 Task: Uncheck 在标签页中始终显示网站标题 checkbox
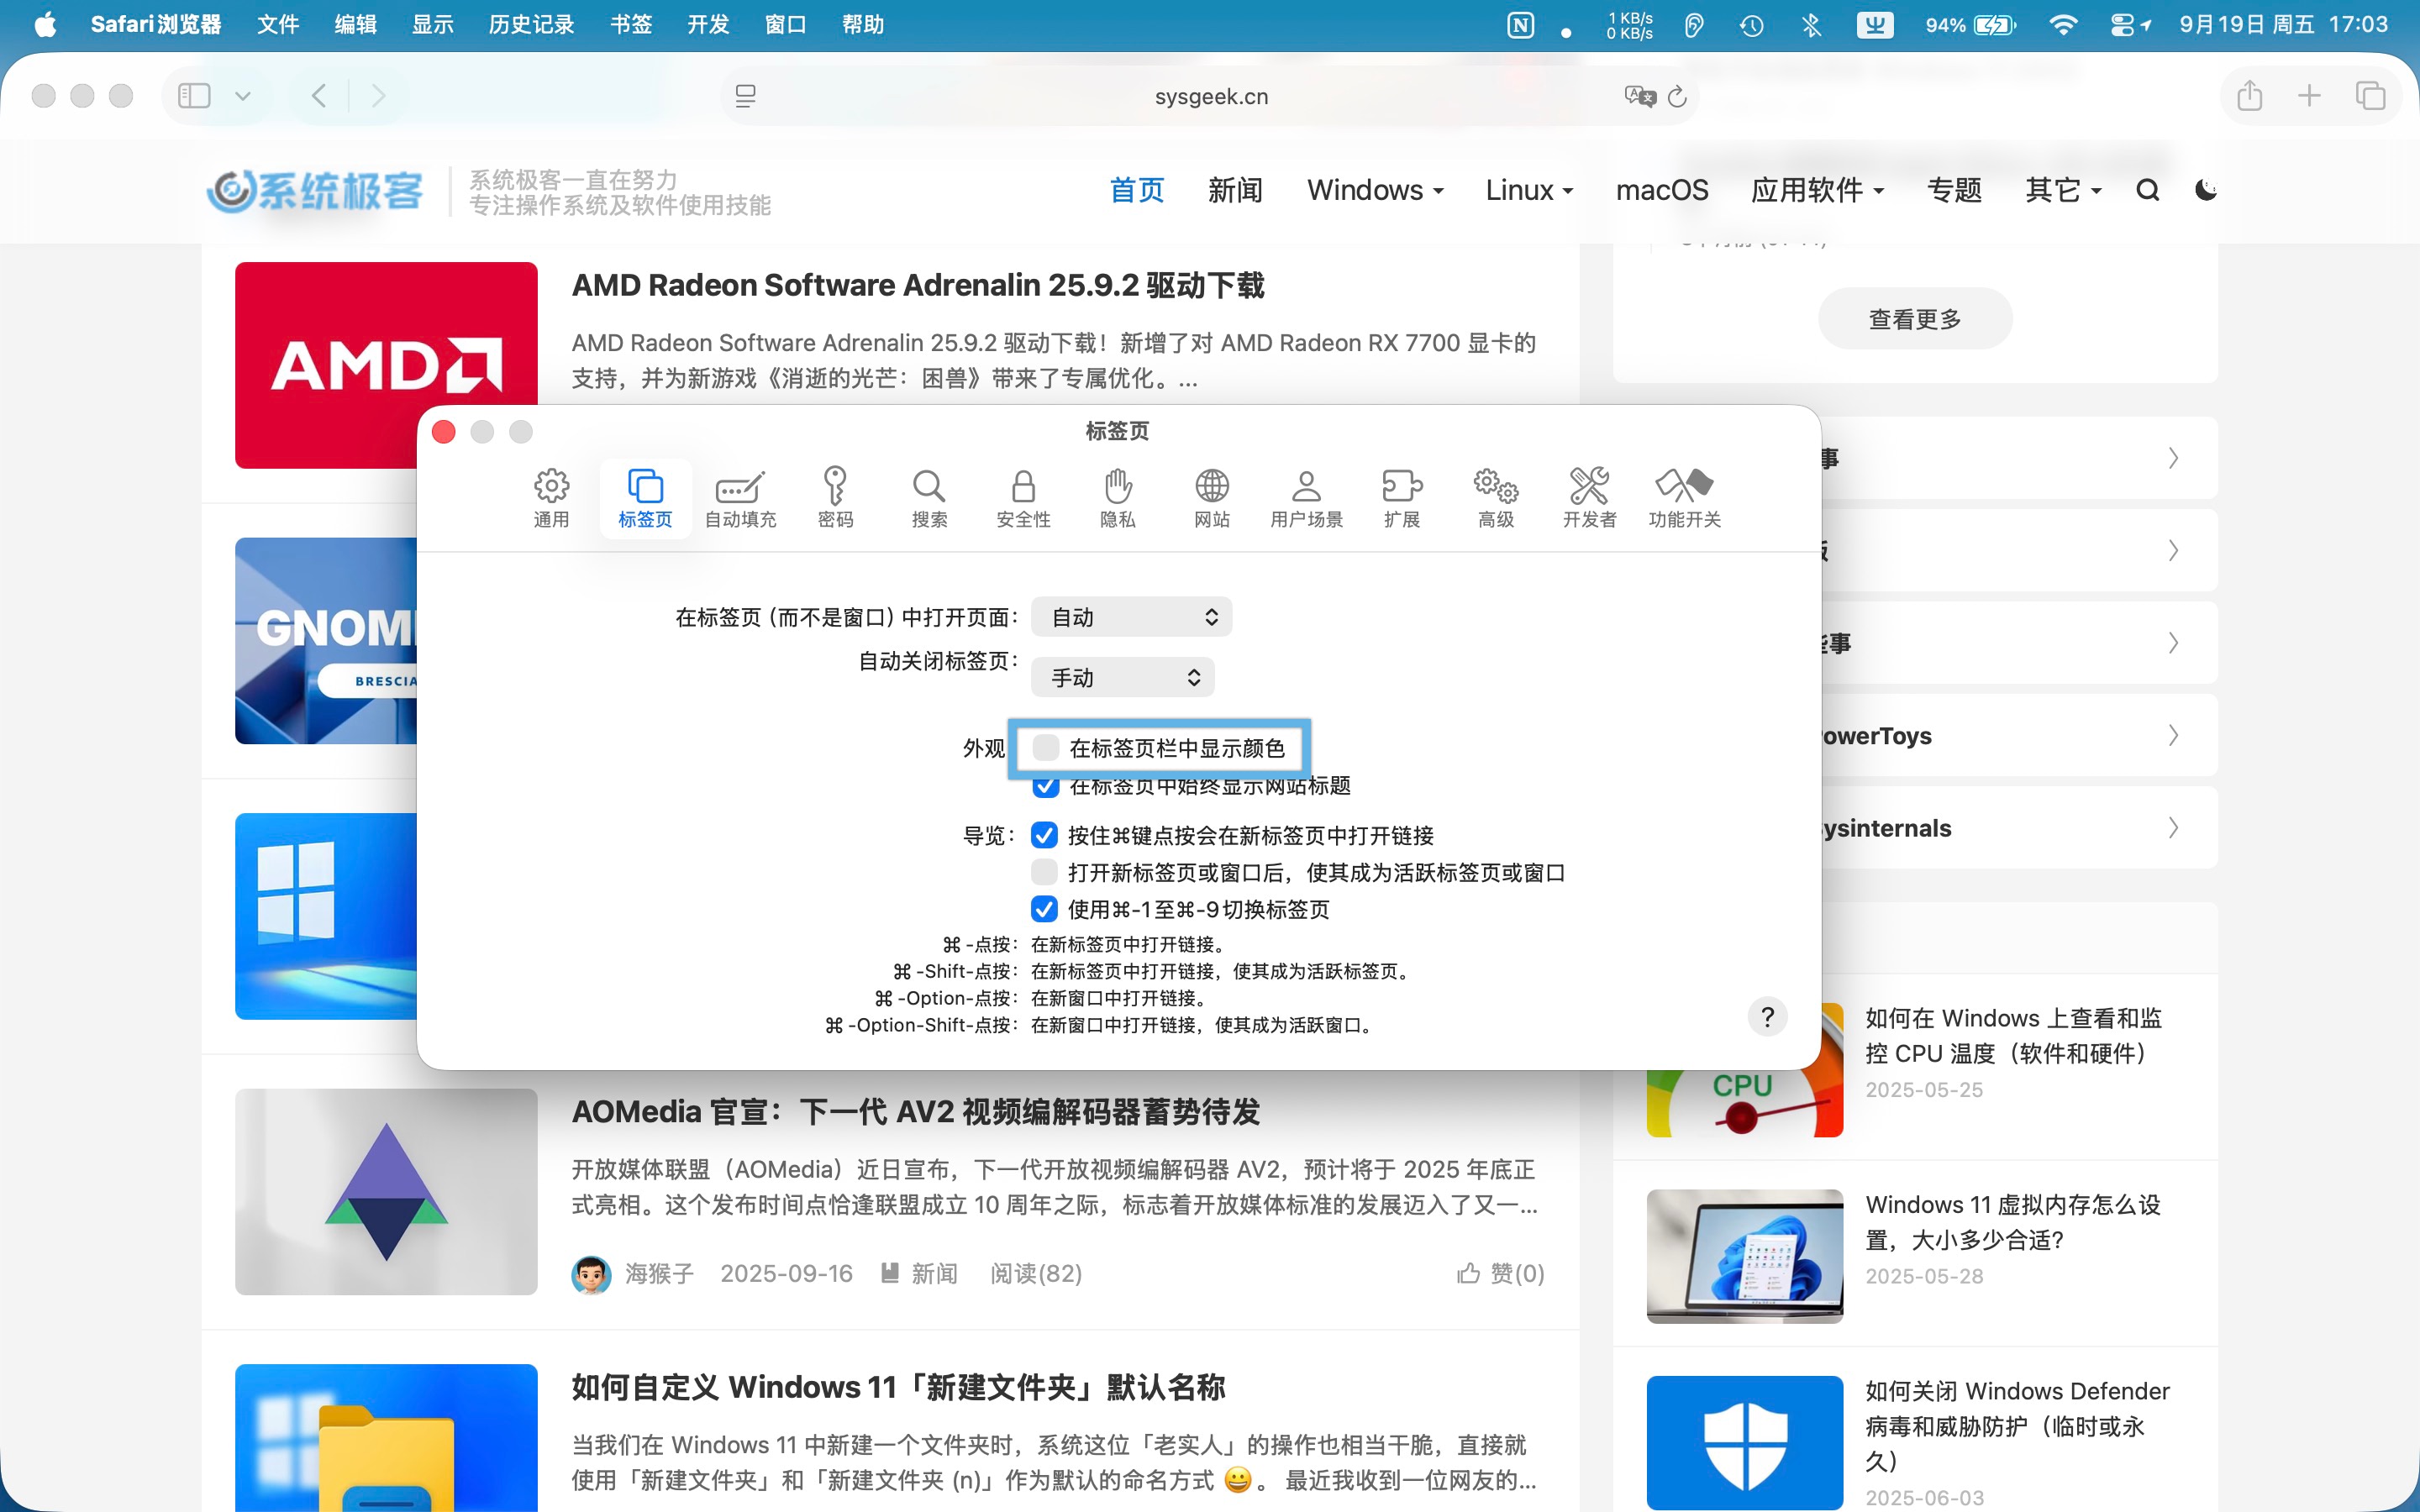1045,786
